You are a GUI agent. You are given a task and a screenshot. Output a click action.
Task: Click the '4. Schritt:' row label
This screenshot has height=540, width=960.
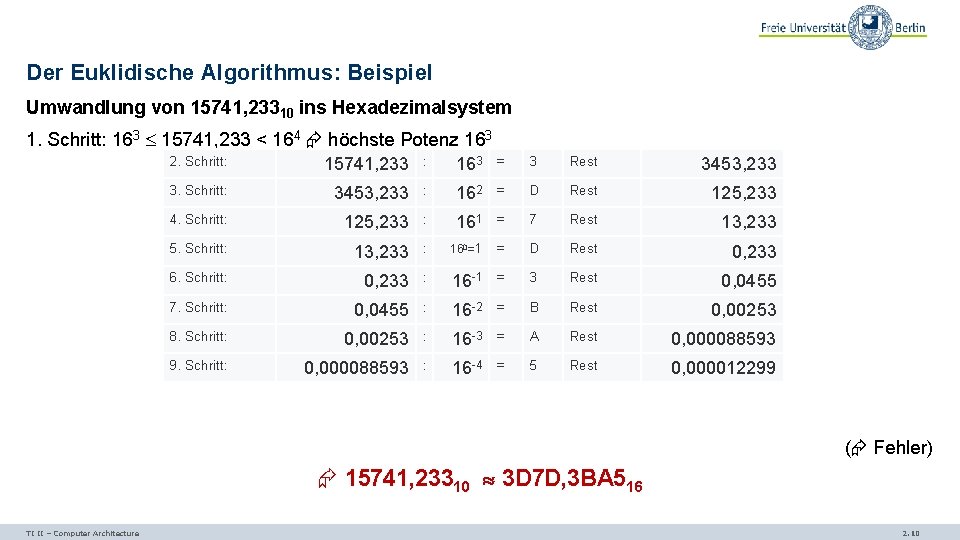[198, 219]
